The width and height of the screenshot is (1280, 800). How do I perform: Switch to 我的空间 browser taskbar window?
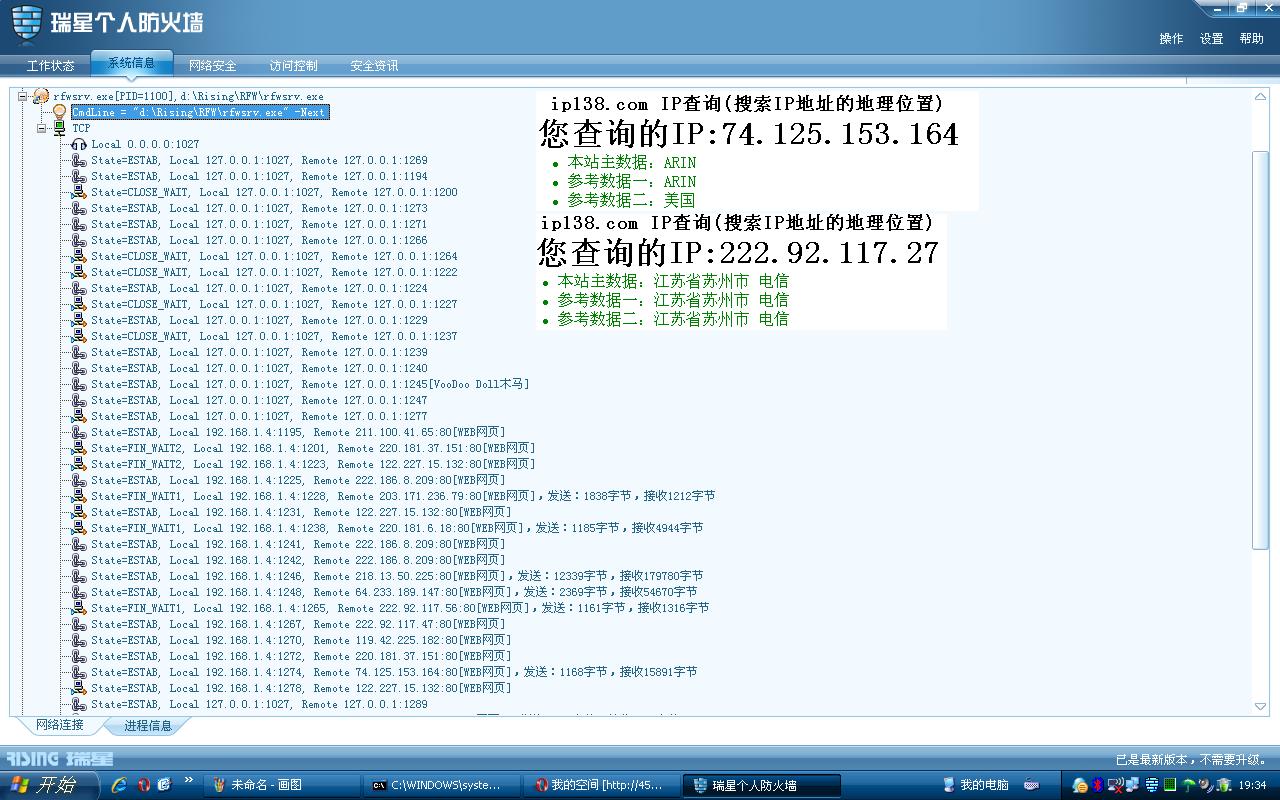[601, 785]
